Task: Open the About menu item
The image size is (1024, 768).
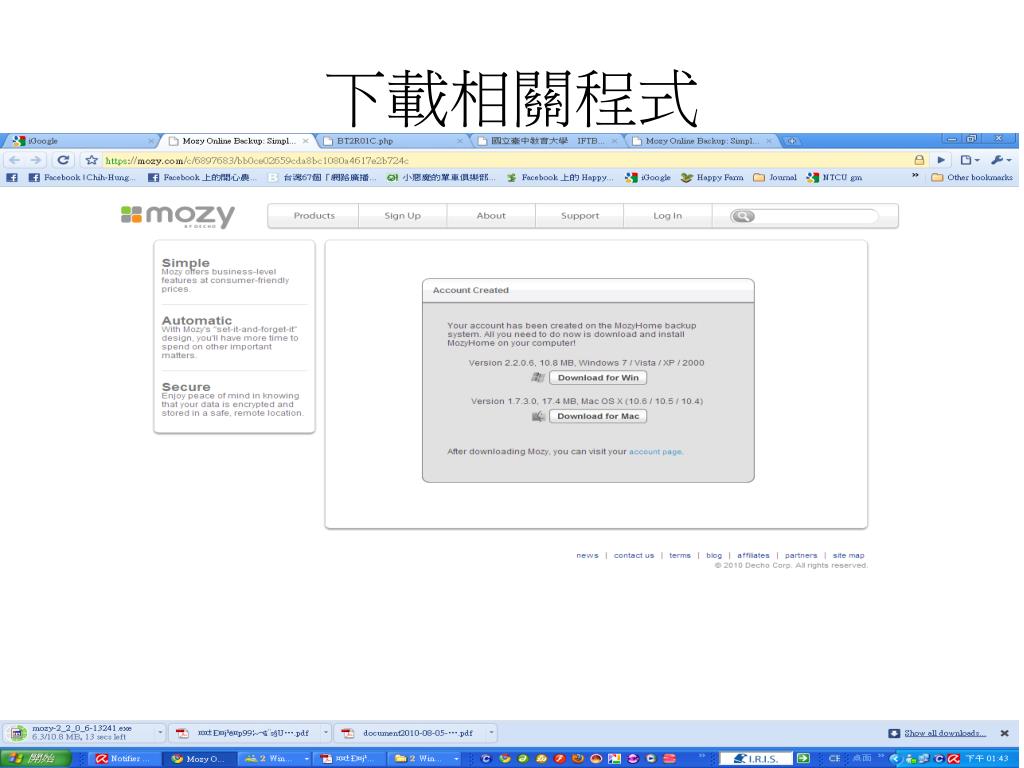Action: coord(491,216)
